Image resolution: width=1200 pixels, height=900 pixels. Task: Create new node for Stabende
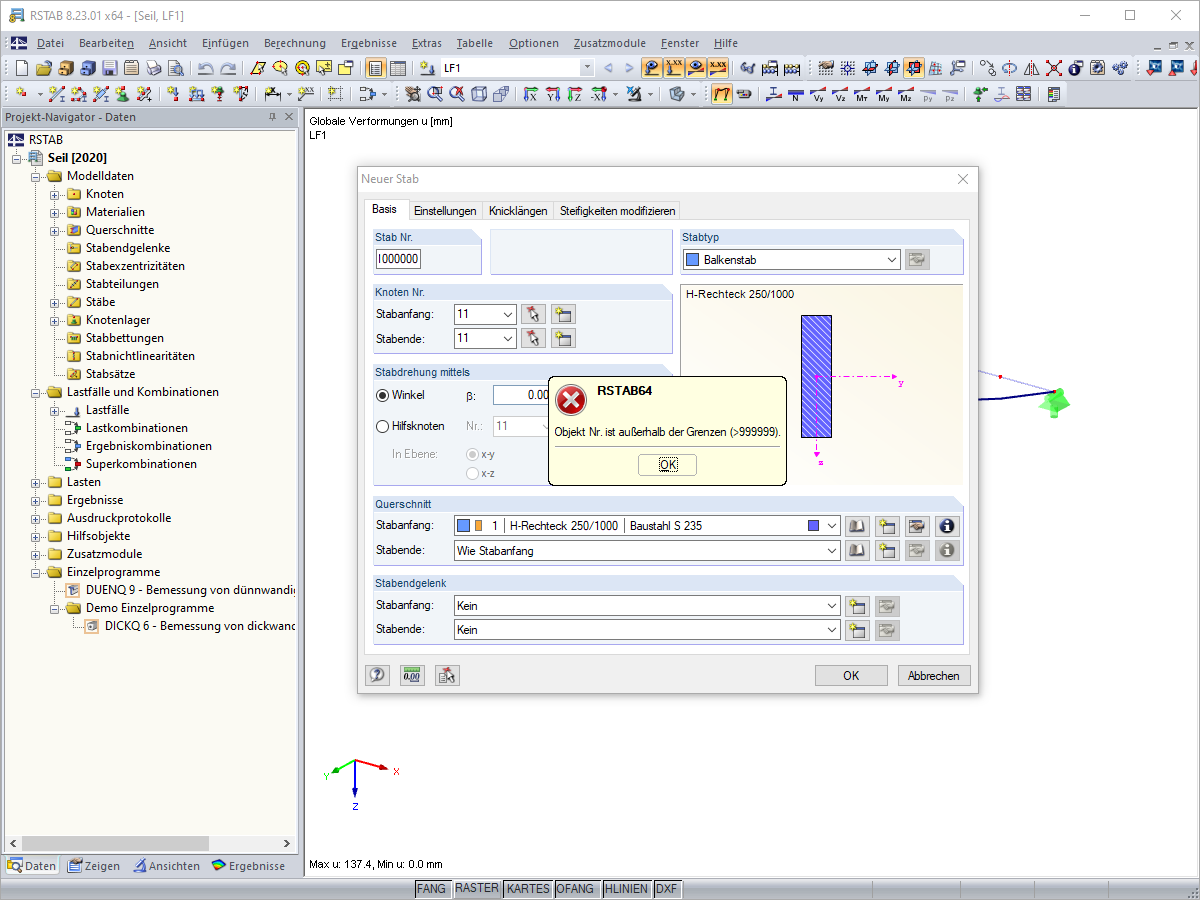click(x=564, y=338)
